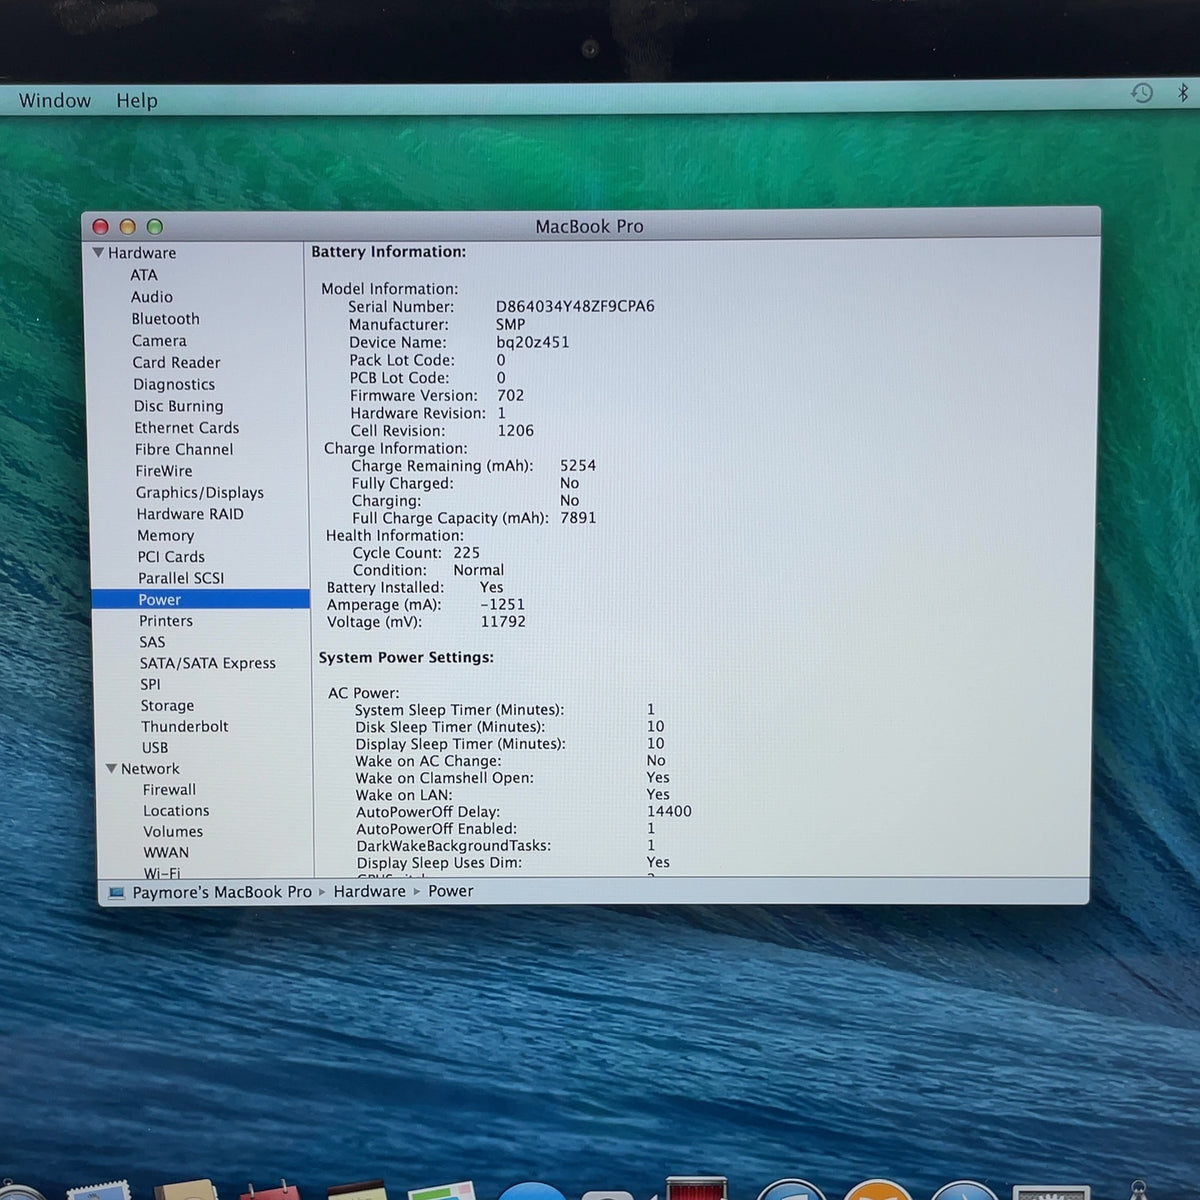Select Memory in the sidebar
The width and height of the screenshot is (1200, 1200).
166,536
